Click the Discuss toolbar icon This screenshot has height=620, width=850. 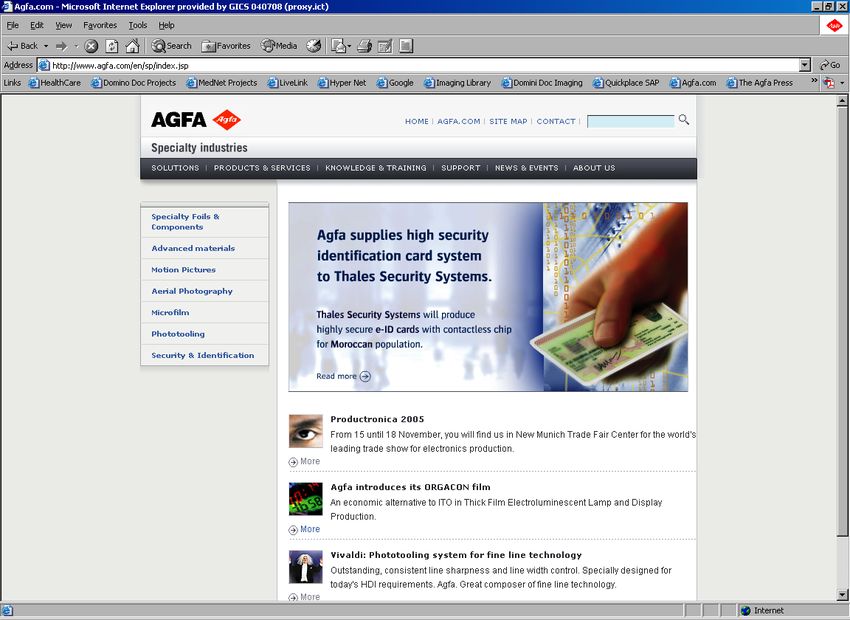[406, 46]
